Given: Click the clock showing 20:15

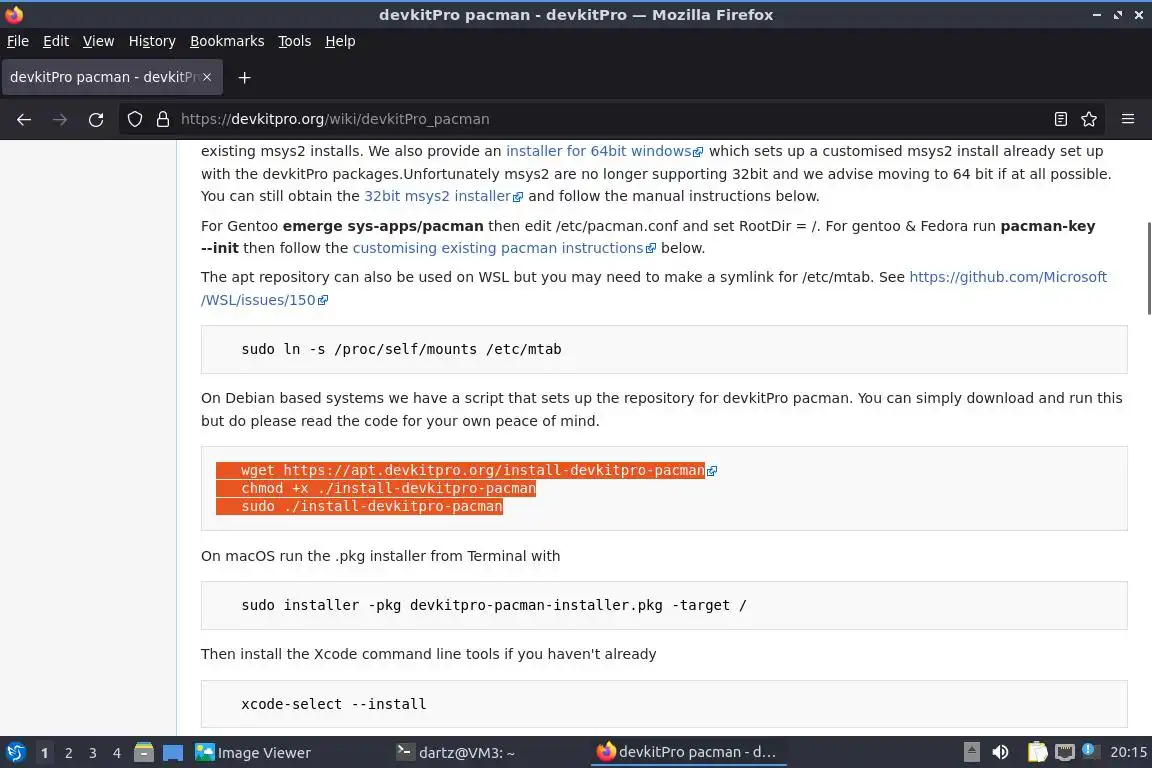Looking at the screenshot, I should [1128, 752].
